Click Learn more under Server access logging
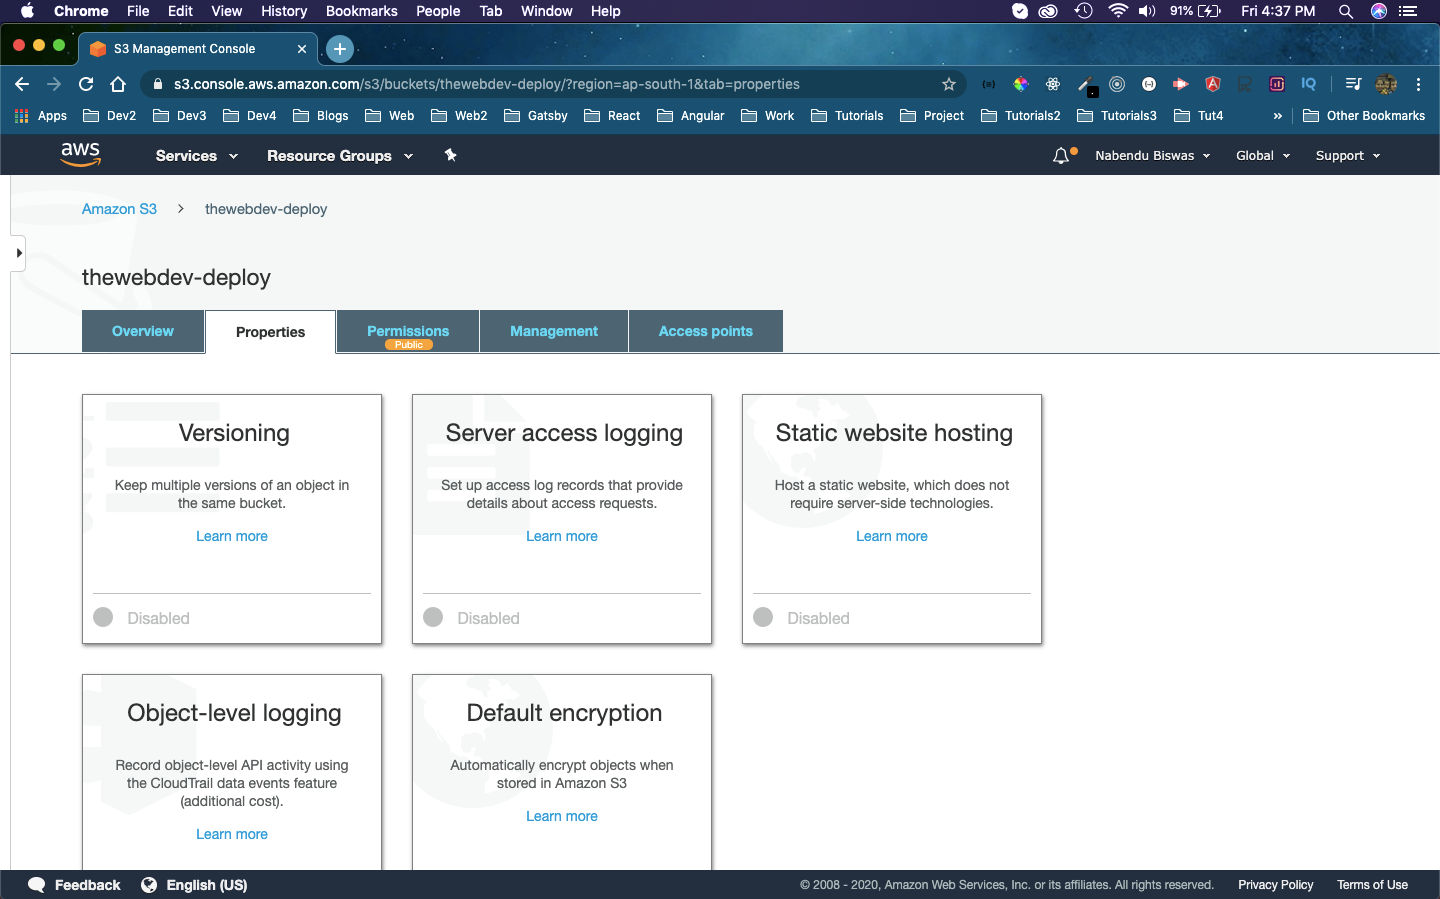The height and width of the screenshot is (899, 1440). point(562,536)
